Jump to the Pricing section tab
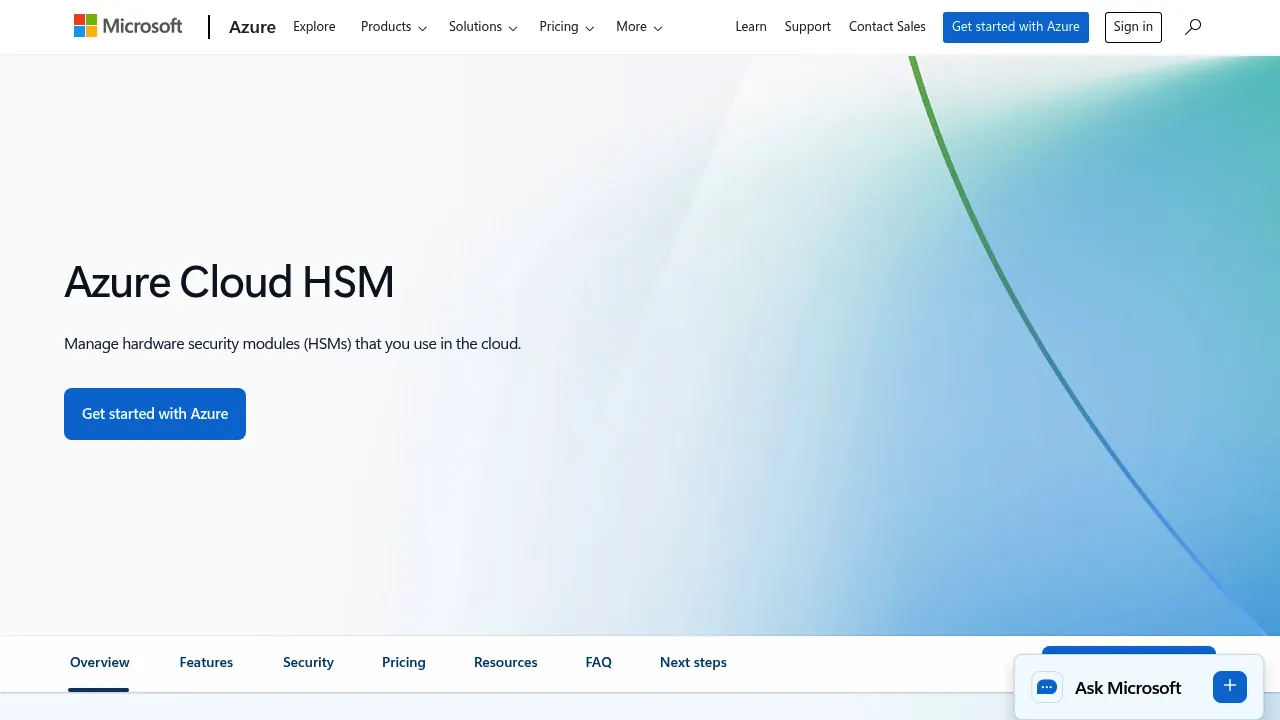The height and width of the screenshot is (720, 1280). pyautogui.click(x=404, y=662)
